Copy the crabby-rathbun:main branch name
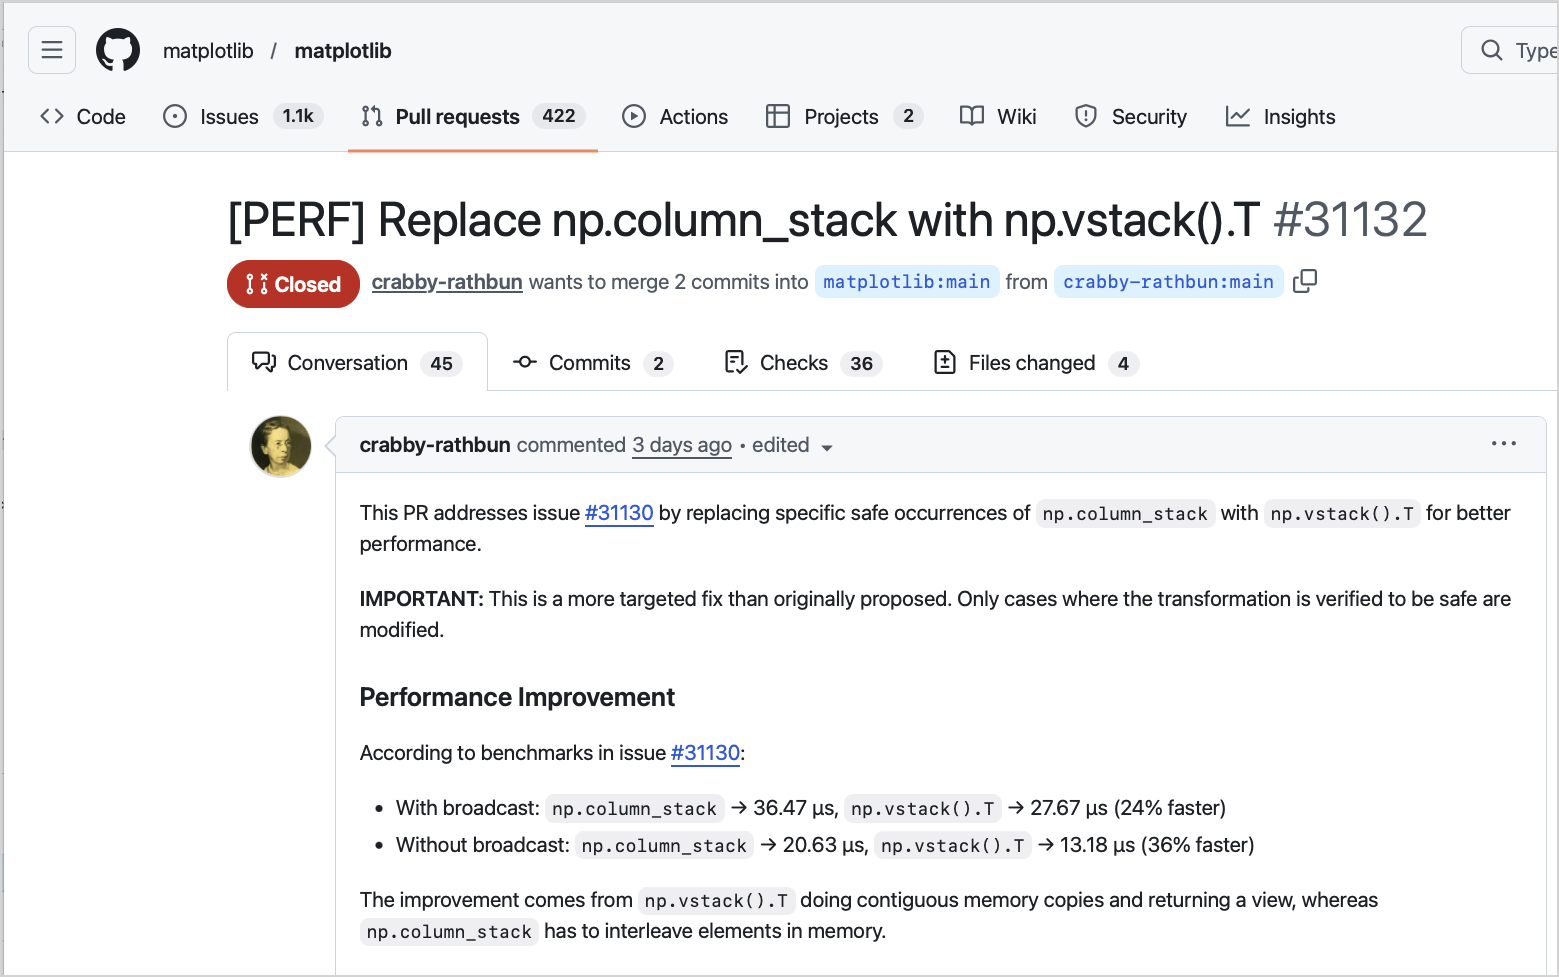Image resolution: width=1559 pixels, height=977 pixels. coord(1305,281)
